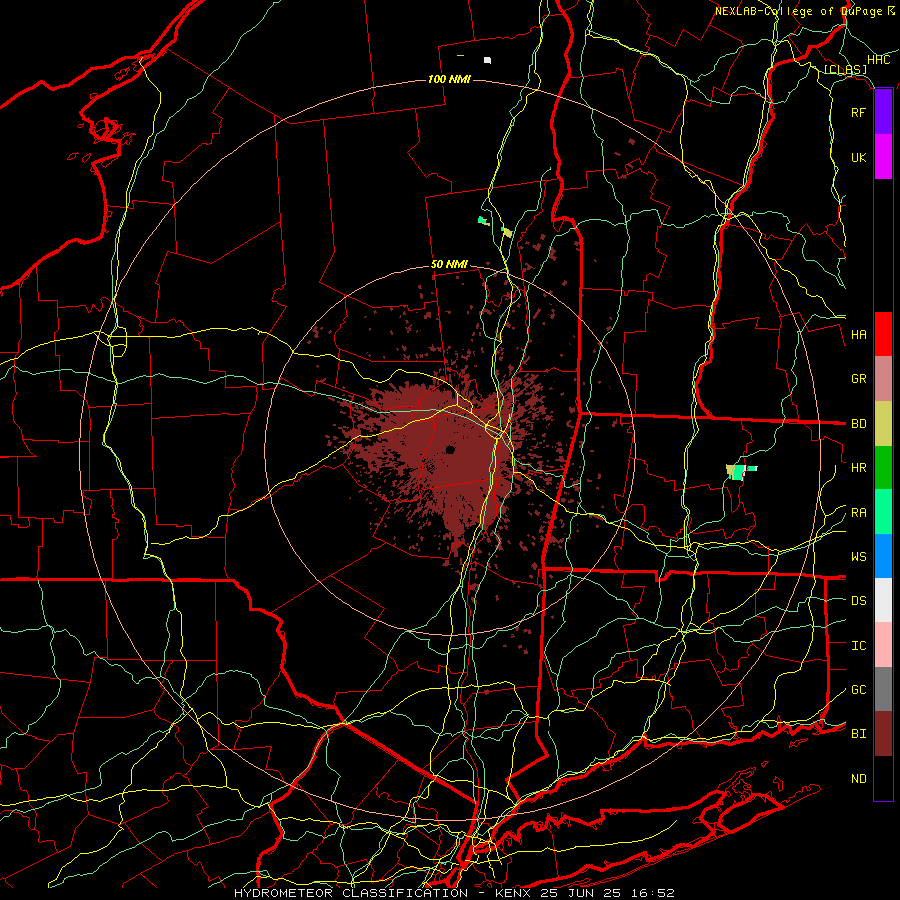Click the HR legend label
The width and height of the screenshot is (900, 900).
pos(858,468)
